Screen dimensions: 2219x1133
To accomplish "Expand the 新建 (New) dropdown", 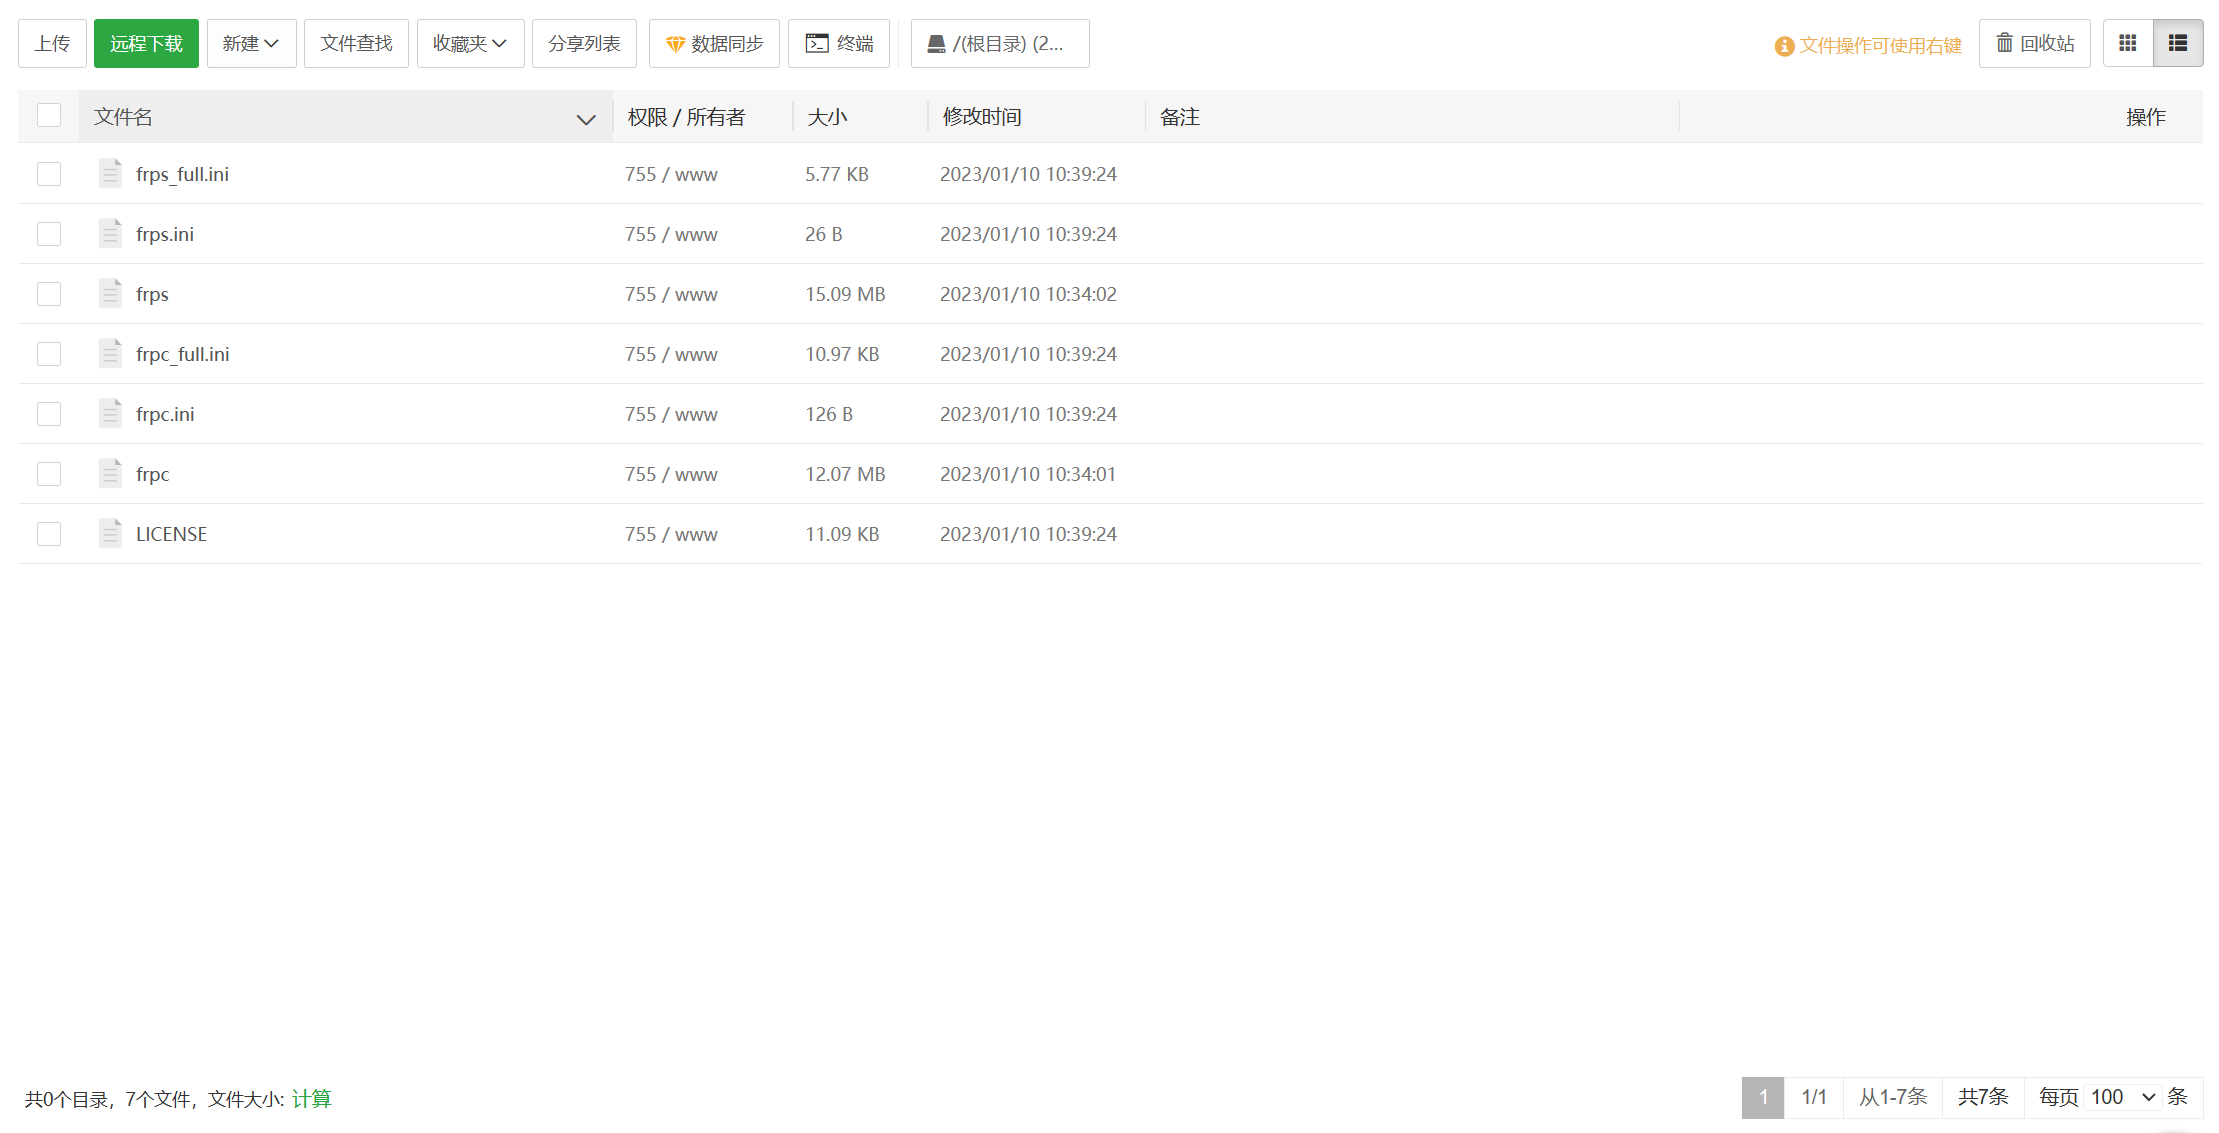I will point(251,43).
